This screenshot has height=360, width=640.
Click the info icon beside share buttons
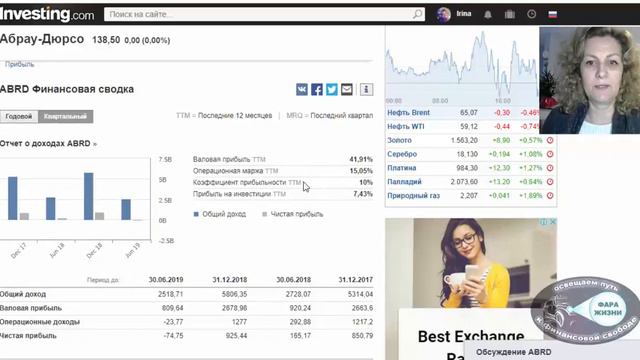pos(366,89)
